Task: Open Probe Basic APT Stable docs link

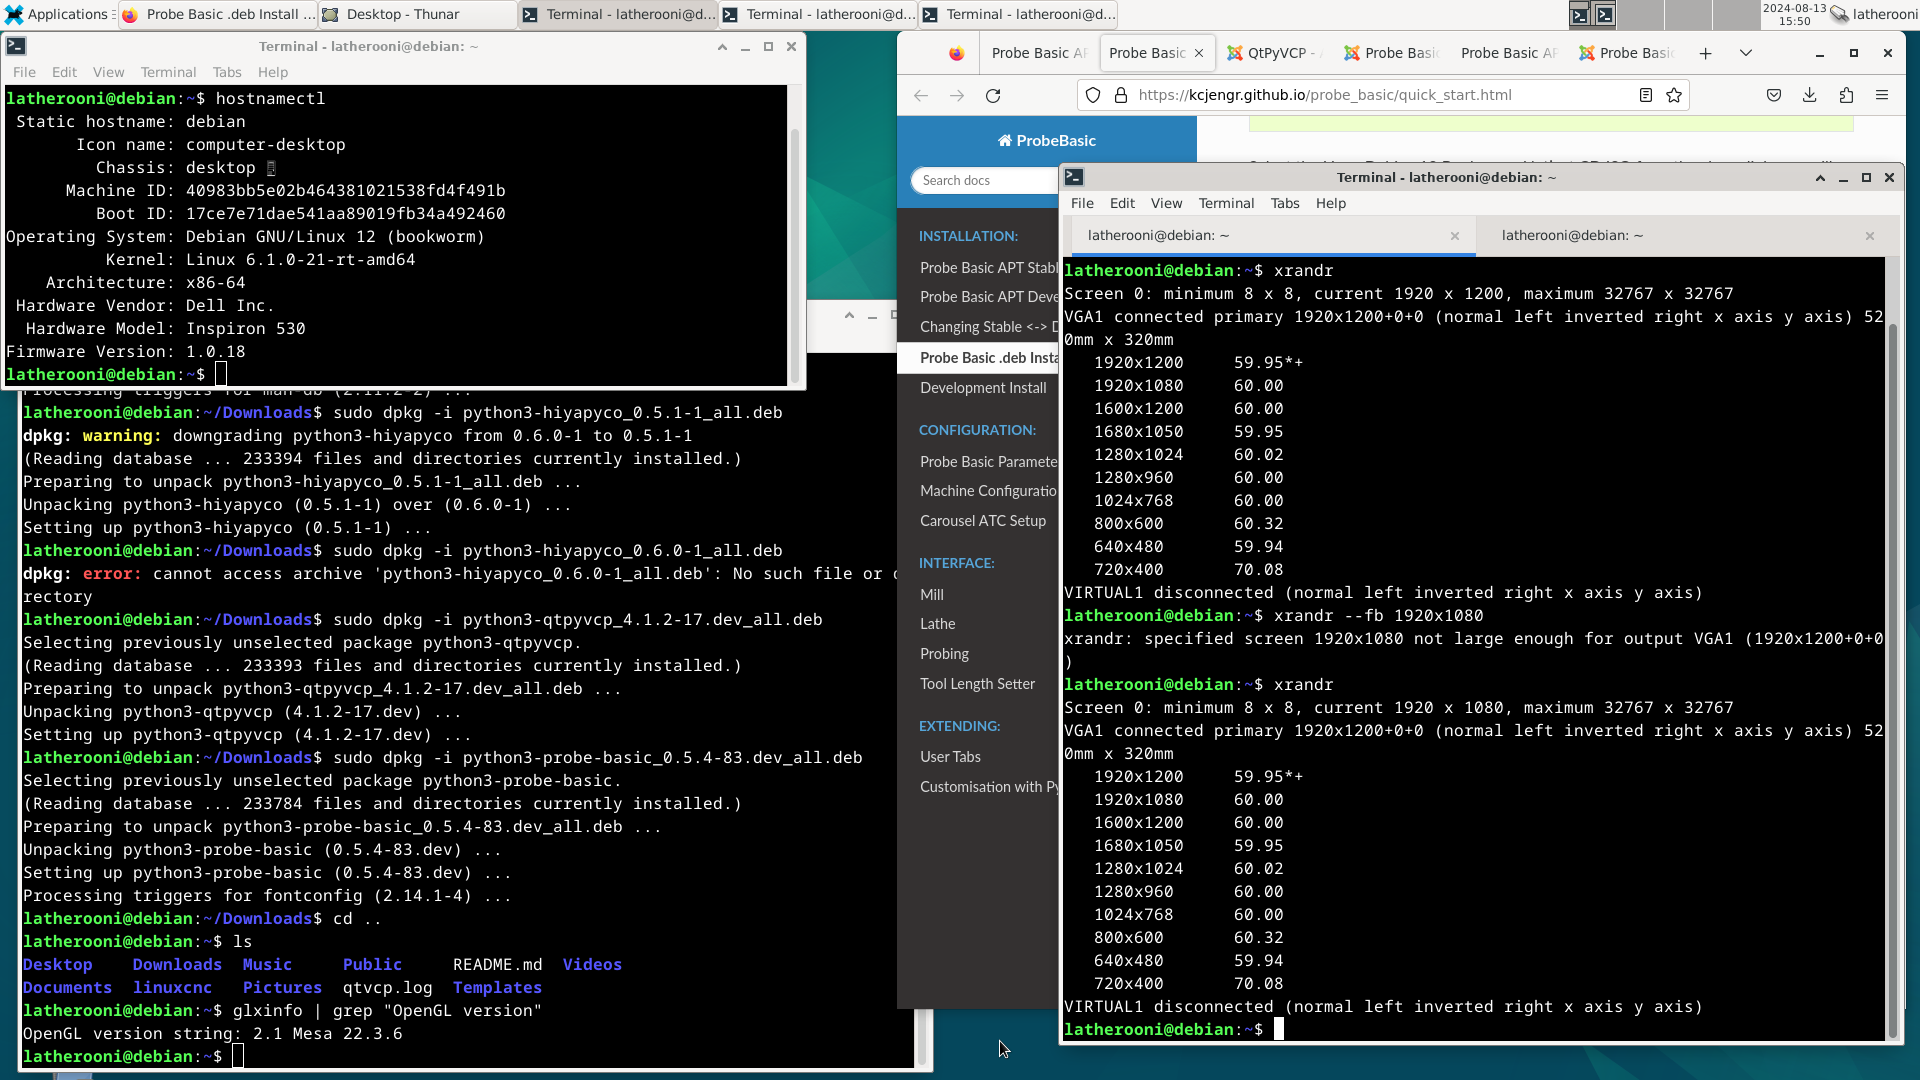Action: [988, 268]
